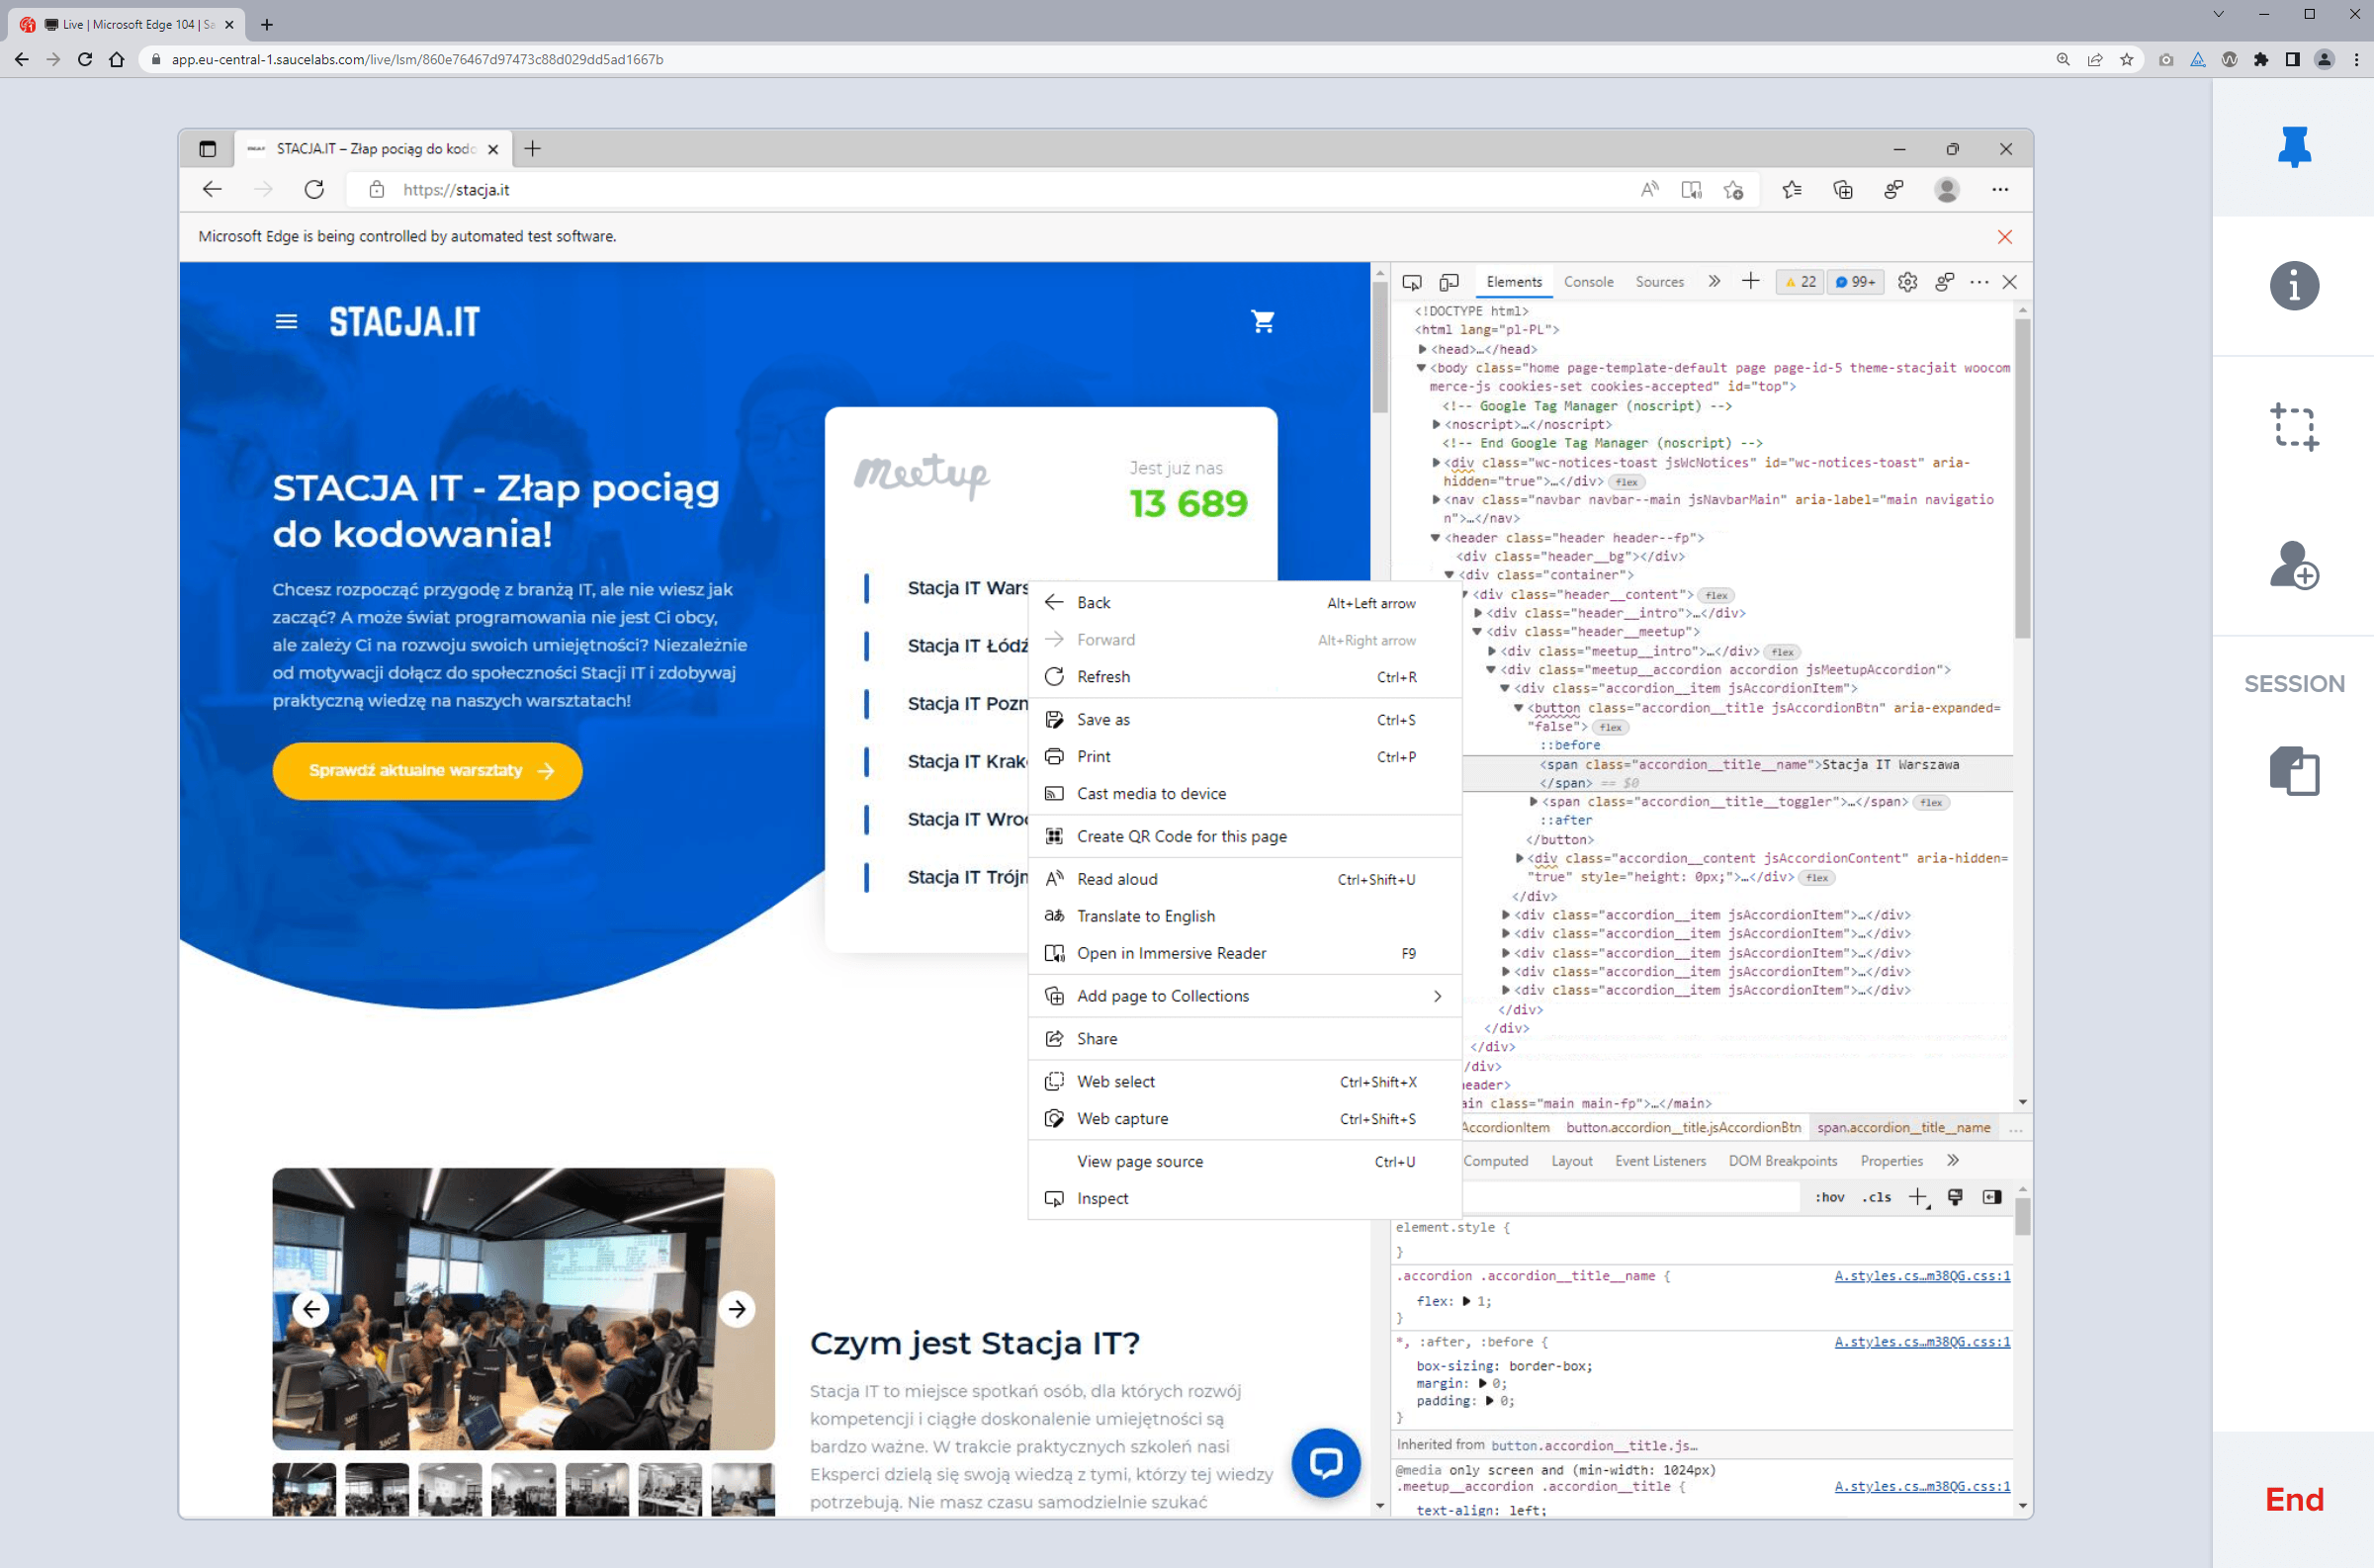Open the Event Listeners tab
The width and height of the screenshot is (2374, 1568).
click(1660, 1160)
